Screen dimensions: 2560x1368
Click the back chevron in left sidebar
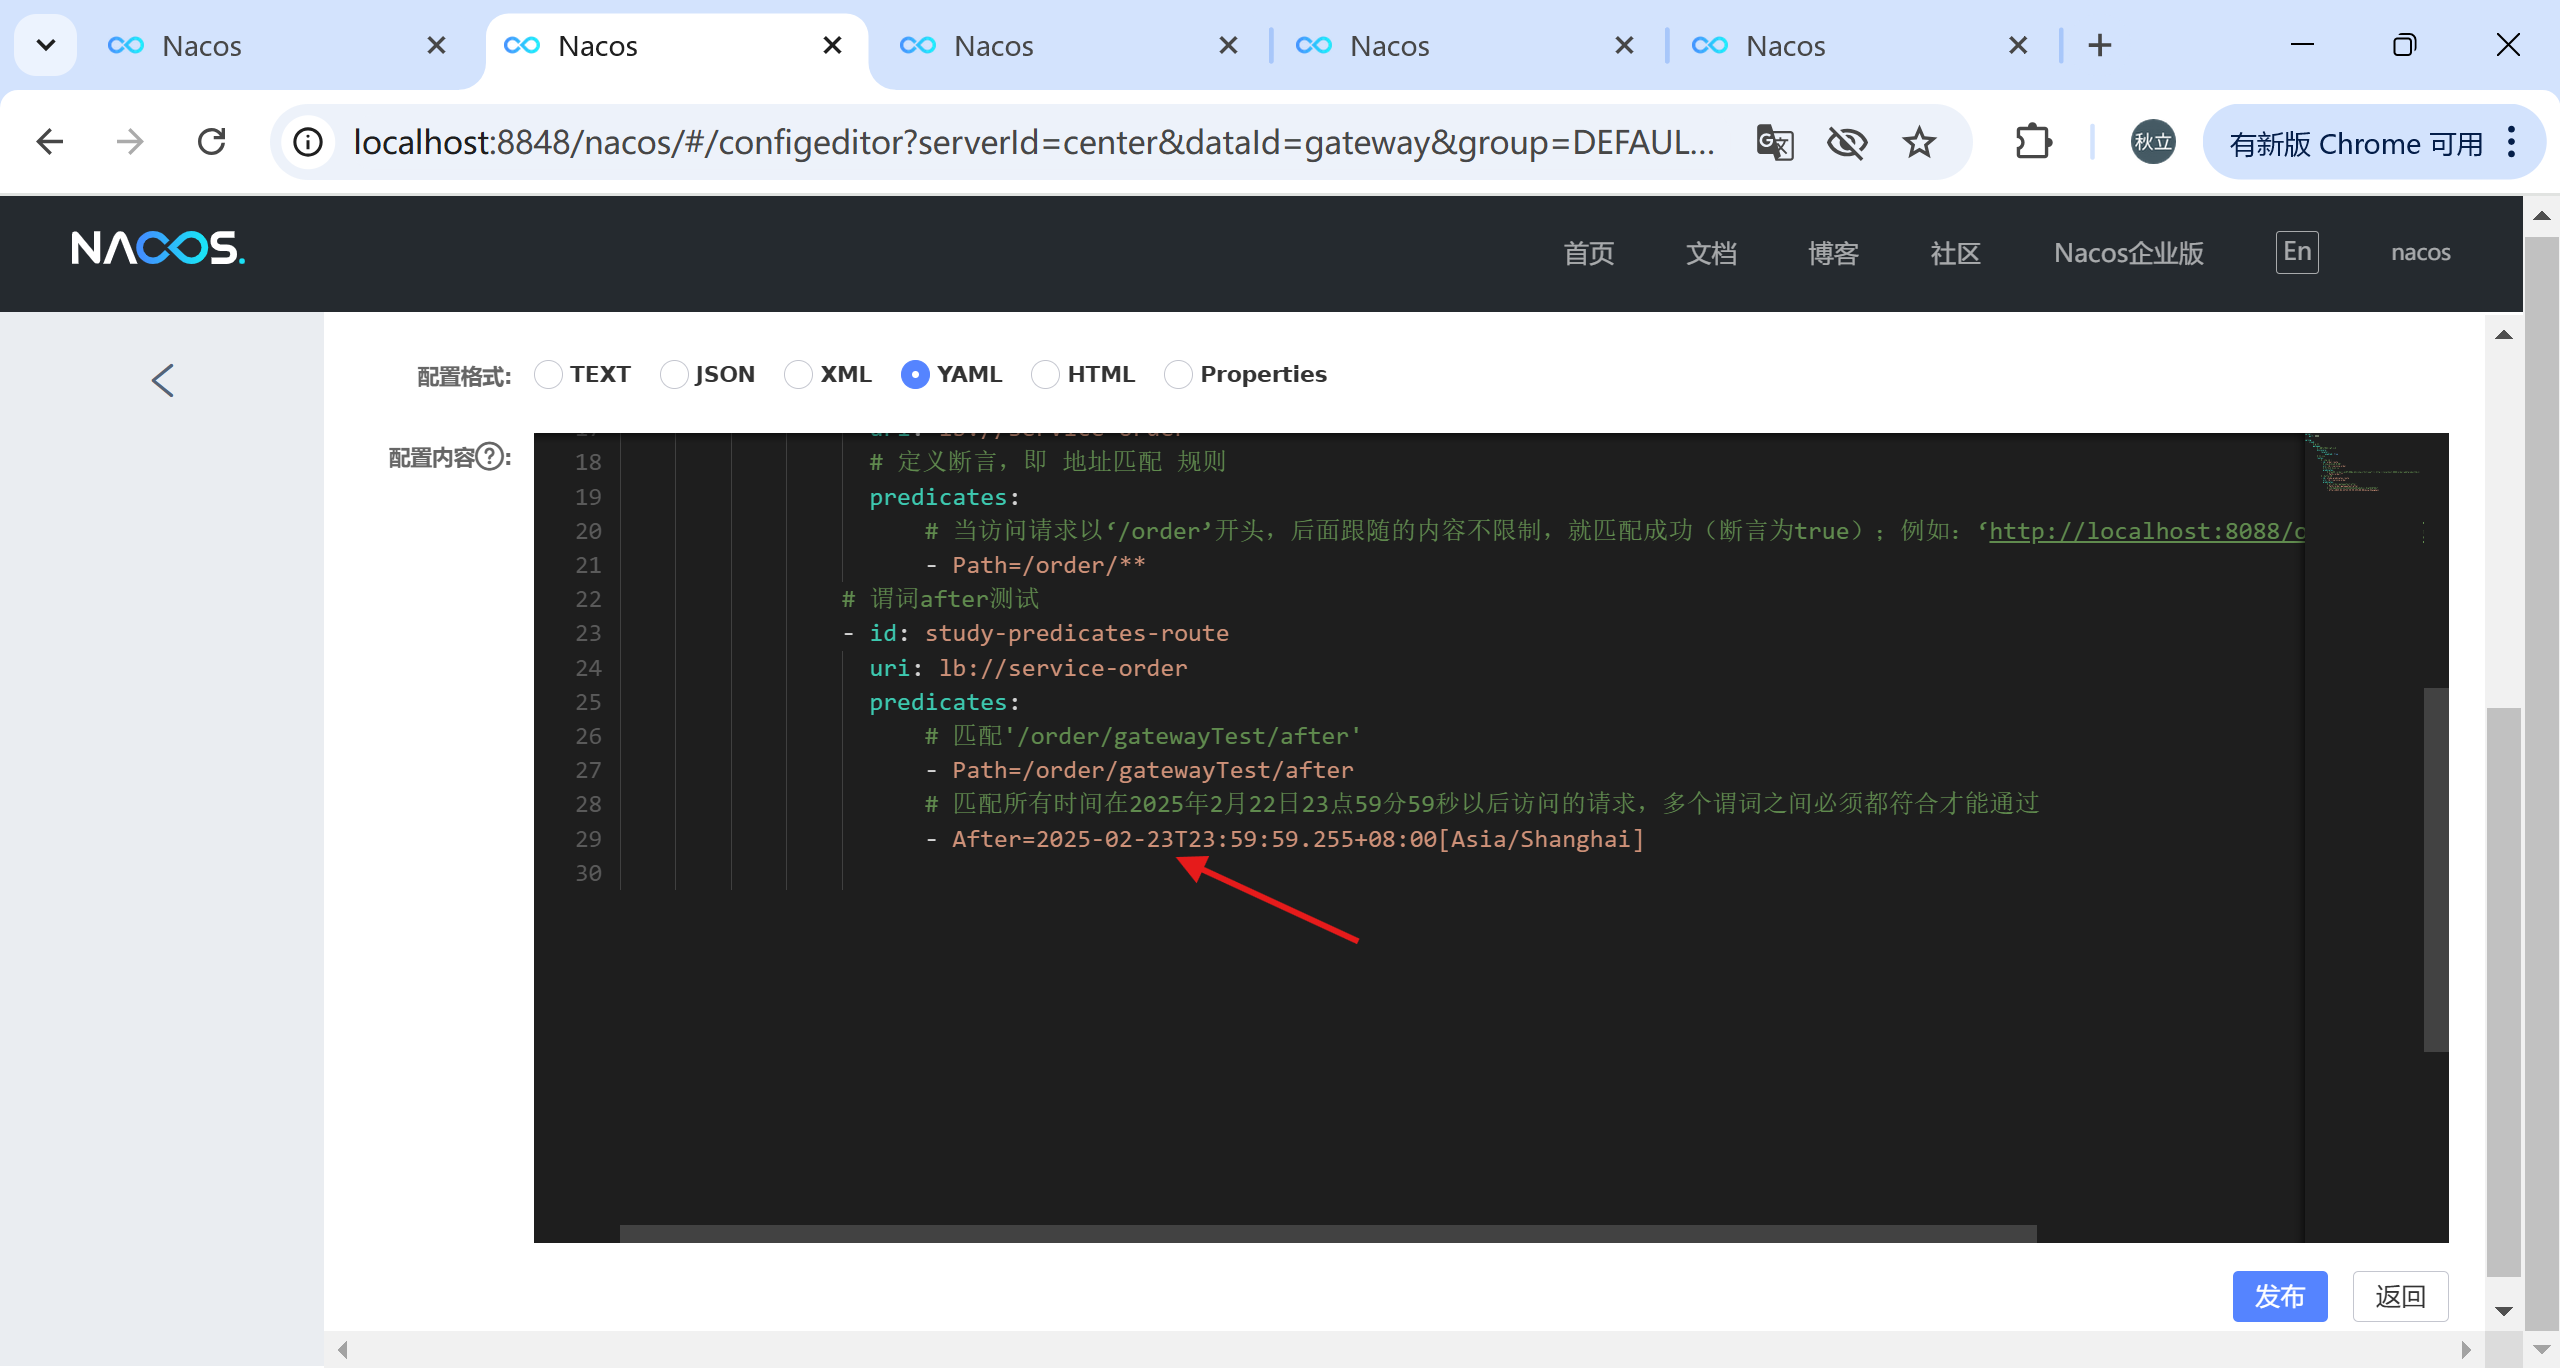click(x=163, y=380)
